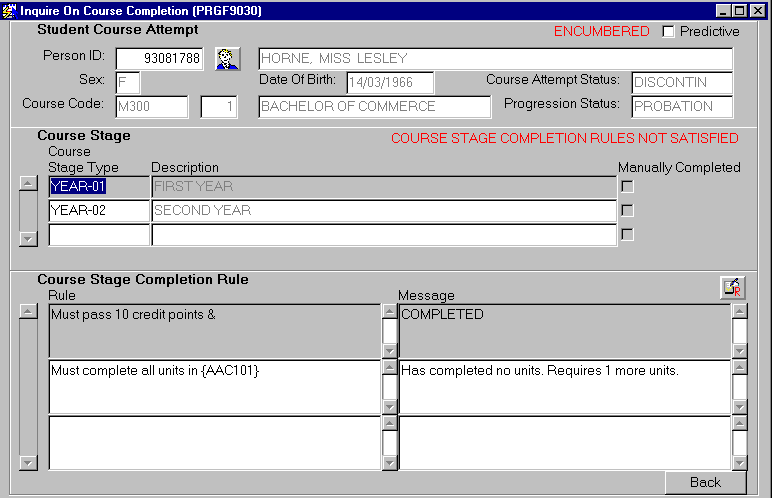
Task: Tick Manually Completed checkbox on empty third row
Action: click(627, 235)
